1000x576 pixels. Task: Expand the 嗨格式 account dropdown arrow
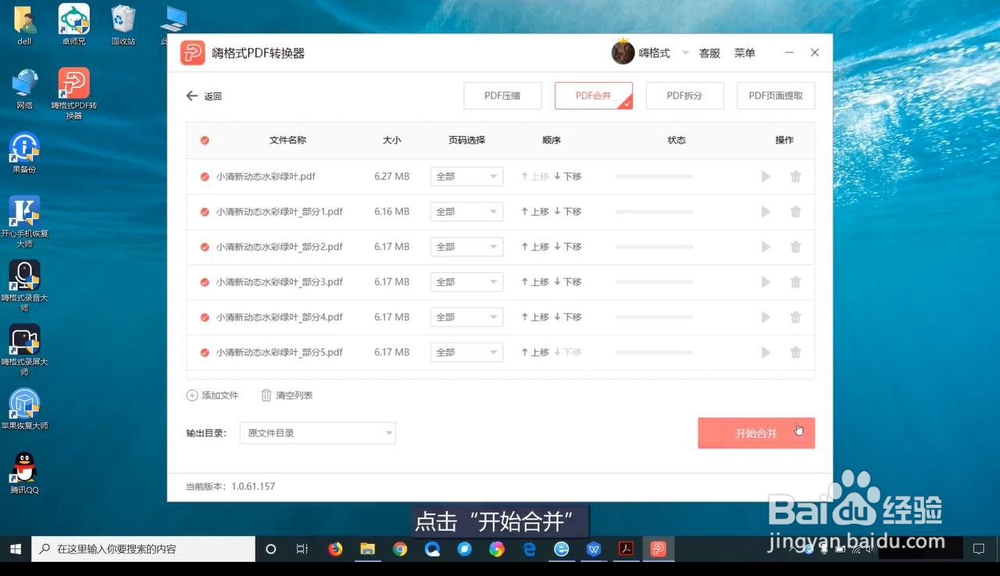[686, 53]
